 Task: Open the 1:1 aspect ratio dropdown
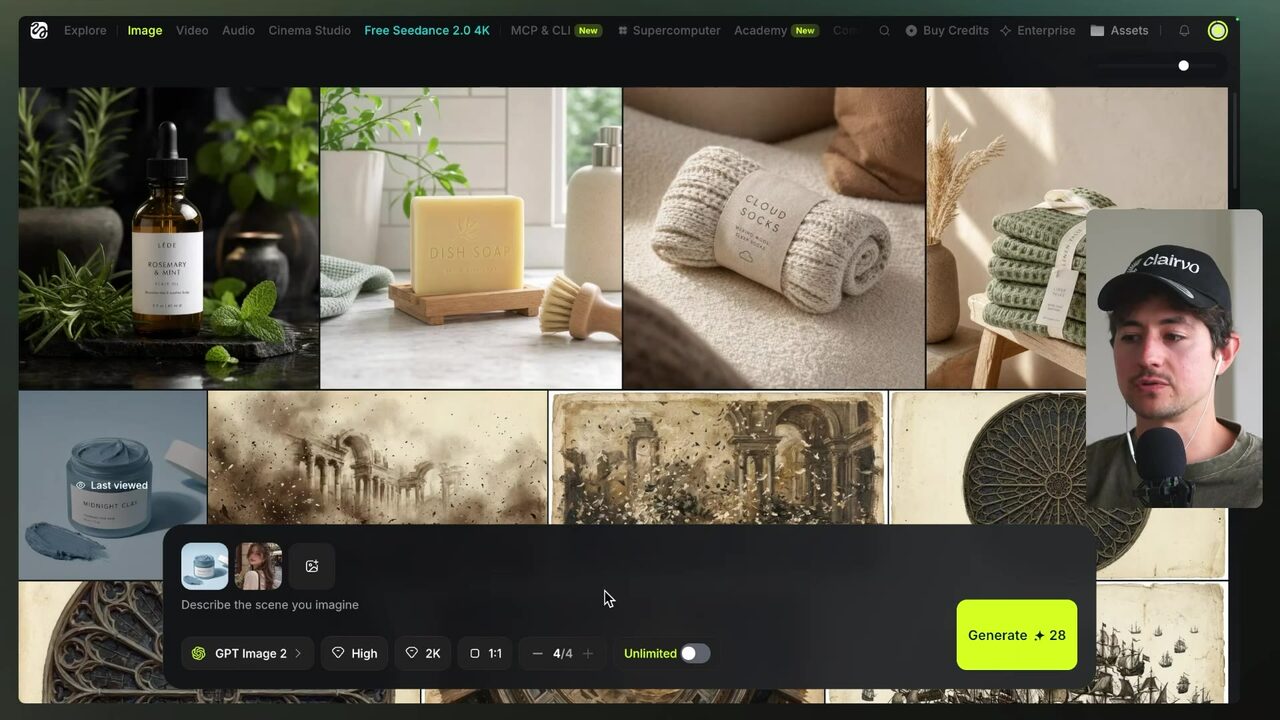click(485, 654)
